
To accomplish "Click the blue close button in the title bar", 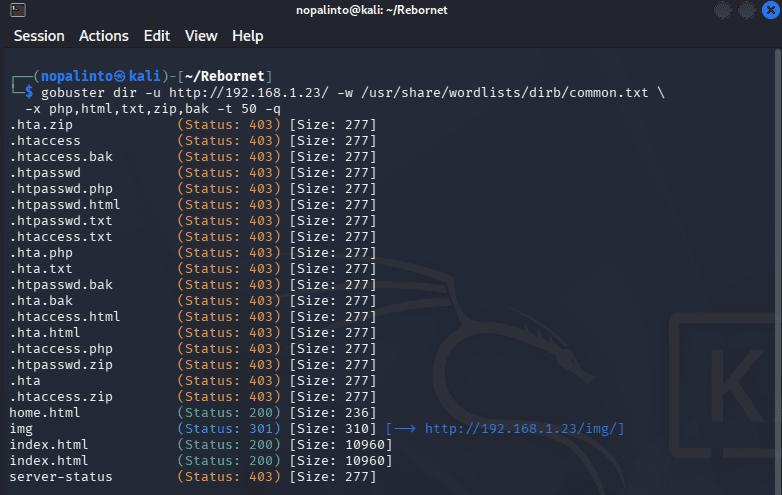I will pos(771,10).
